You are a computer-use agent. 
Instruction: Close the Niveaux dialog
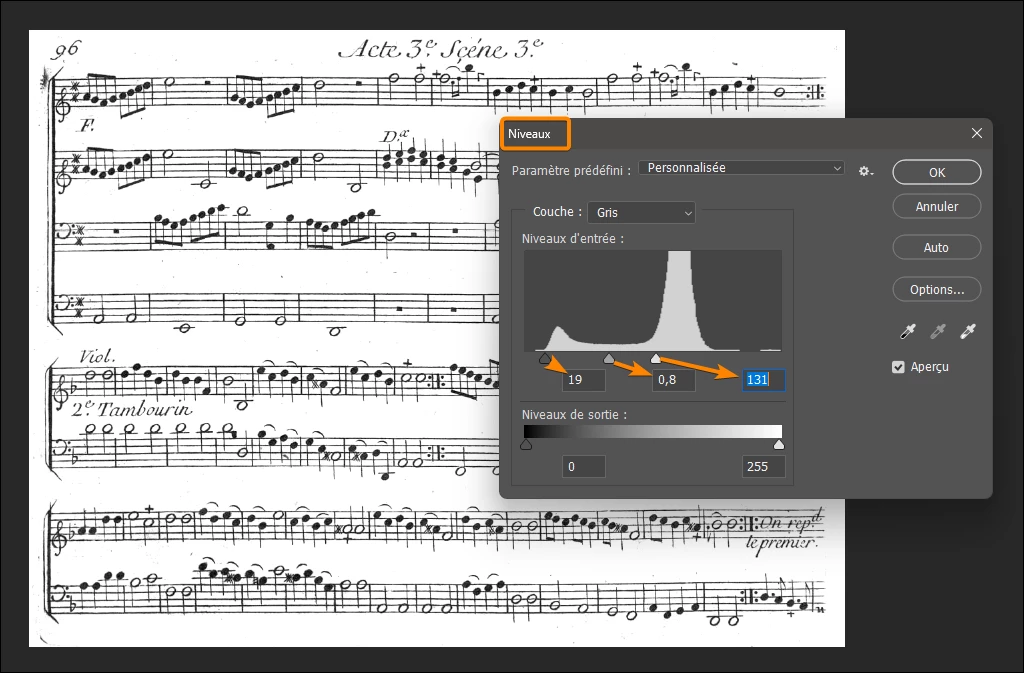976,133
